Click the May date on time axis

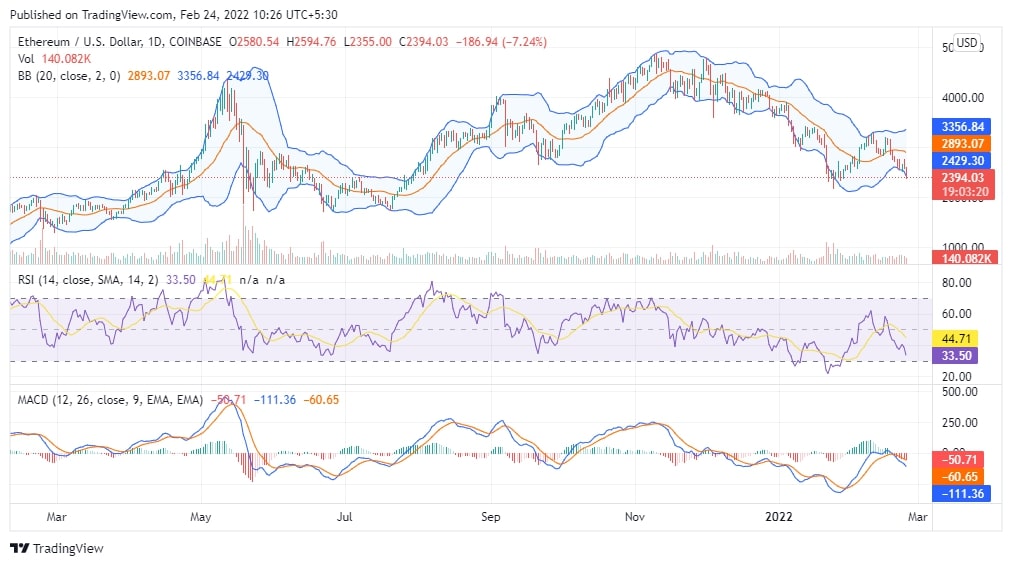point(200,517)
